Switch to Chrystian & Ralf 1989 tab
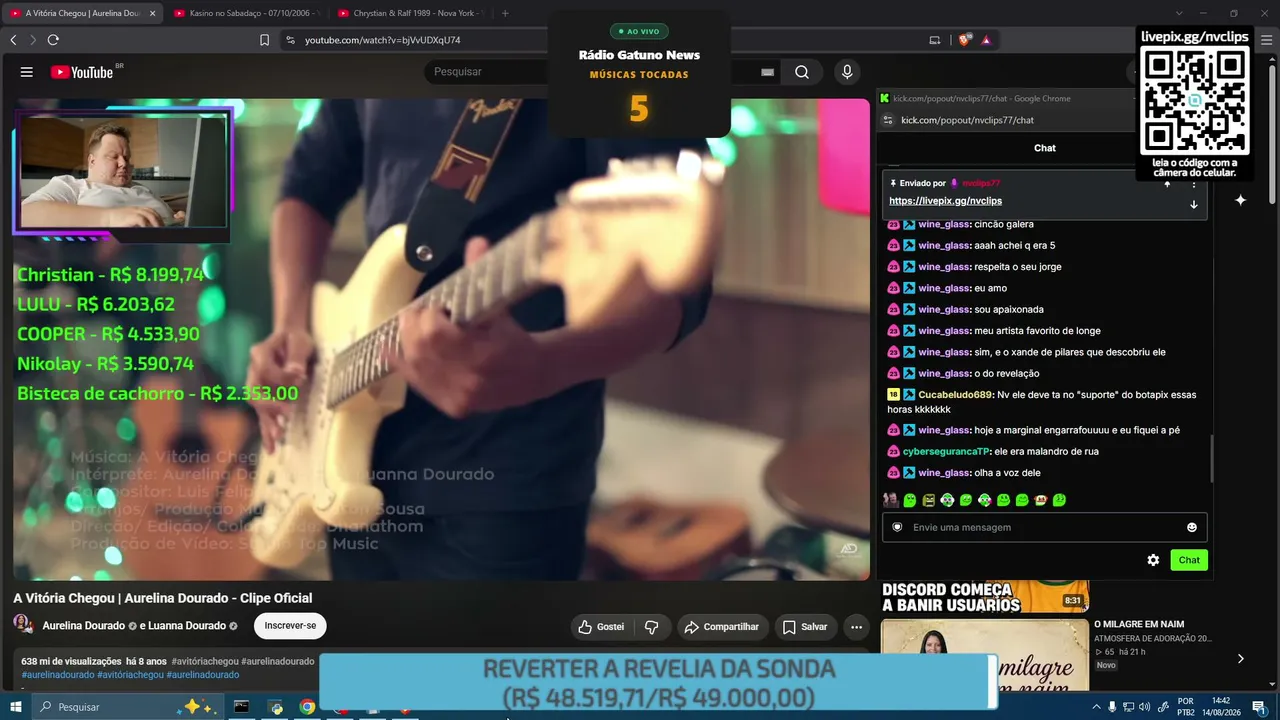 [410, 13]
